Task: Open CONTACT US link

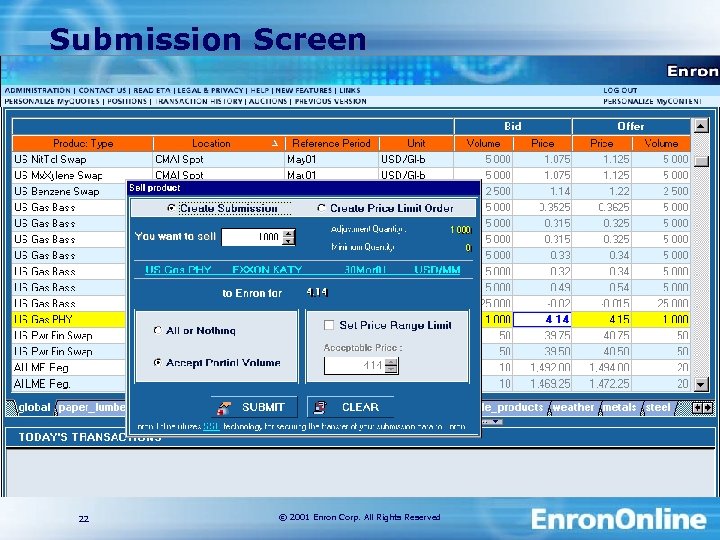Action: [x=102, y=90]
